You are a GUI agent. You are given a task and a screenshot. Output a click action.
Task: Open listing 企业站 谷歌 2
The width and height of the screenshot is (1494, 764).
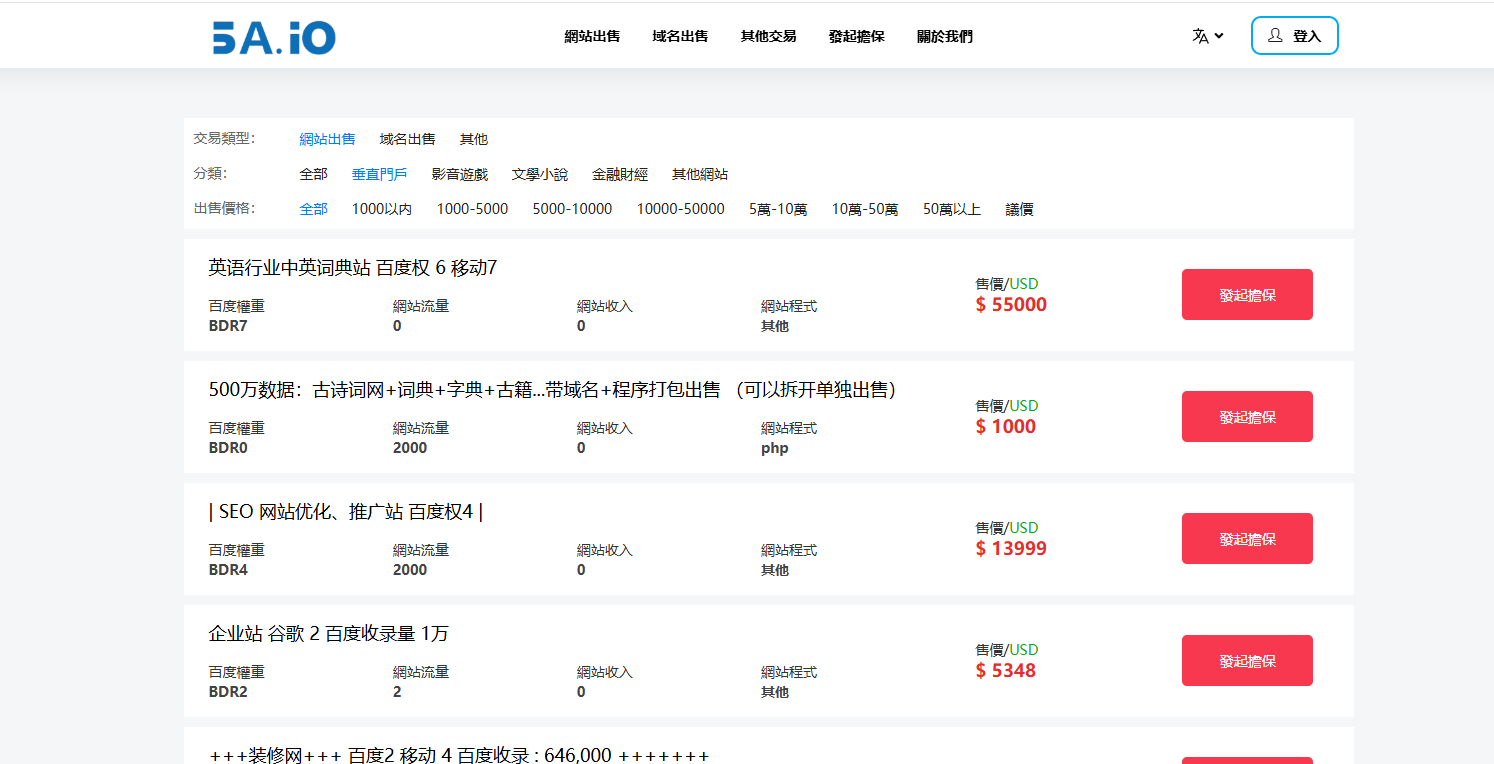[328, 634]
